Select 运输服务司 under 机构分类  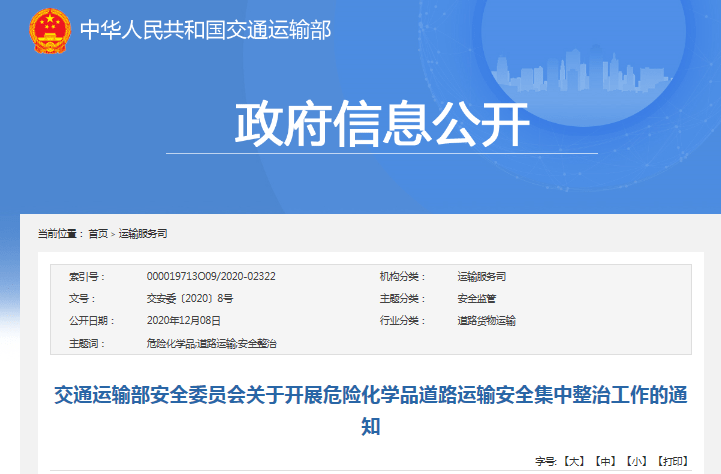481,276
